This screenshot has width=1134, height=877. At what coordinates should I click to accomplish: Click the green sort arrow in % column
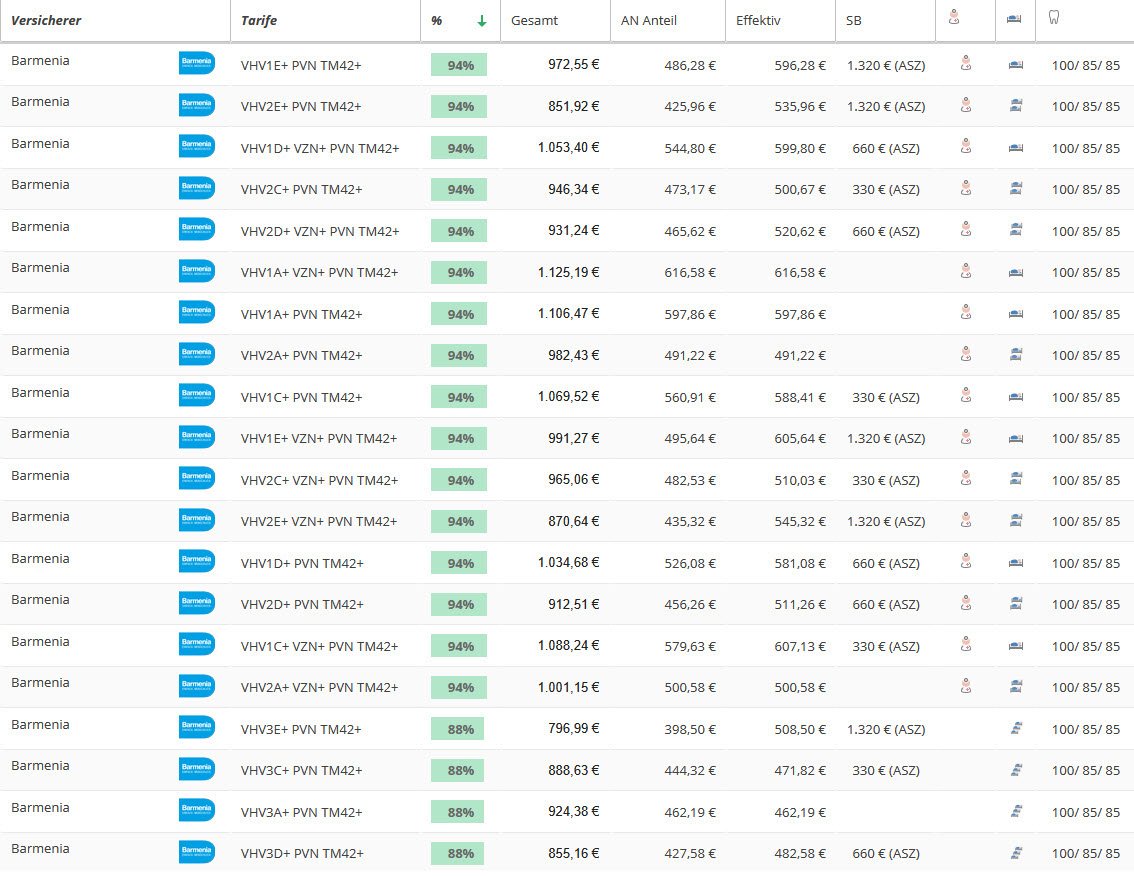coord(482,21)
